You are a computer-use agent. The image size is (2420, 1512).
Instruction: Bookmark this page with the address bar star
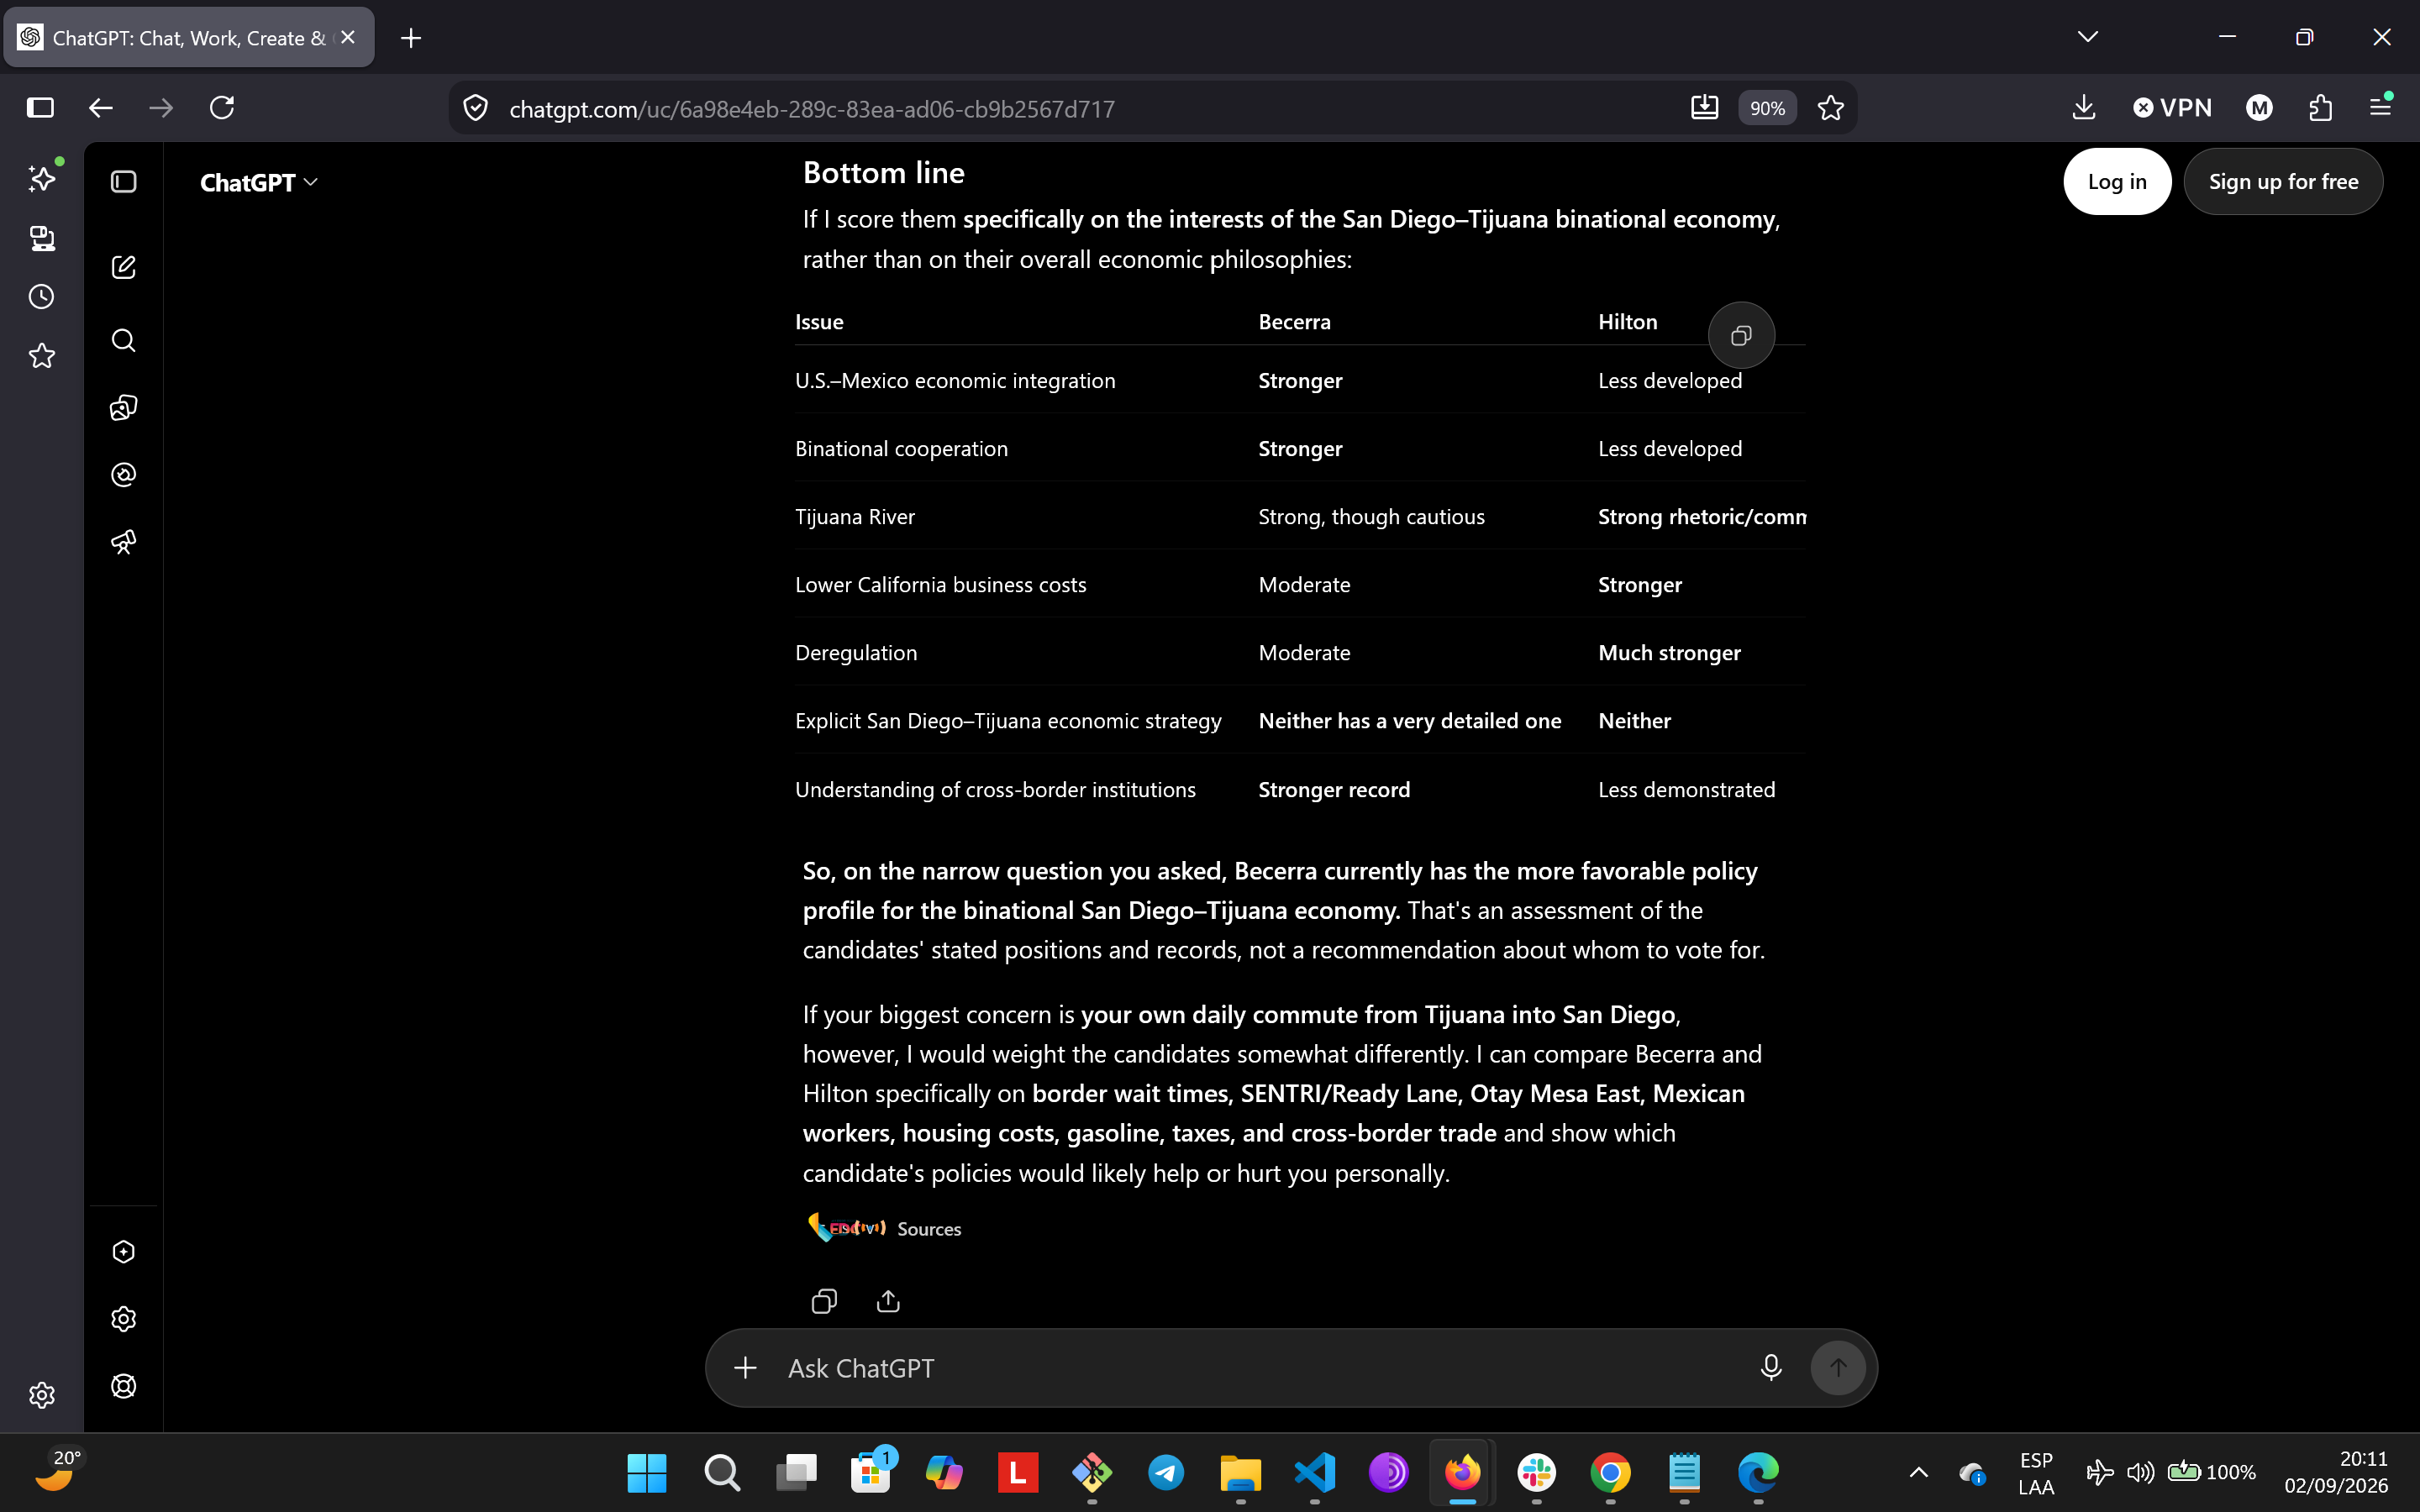1831,108
